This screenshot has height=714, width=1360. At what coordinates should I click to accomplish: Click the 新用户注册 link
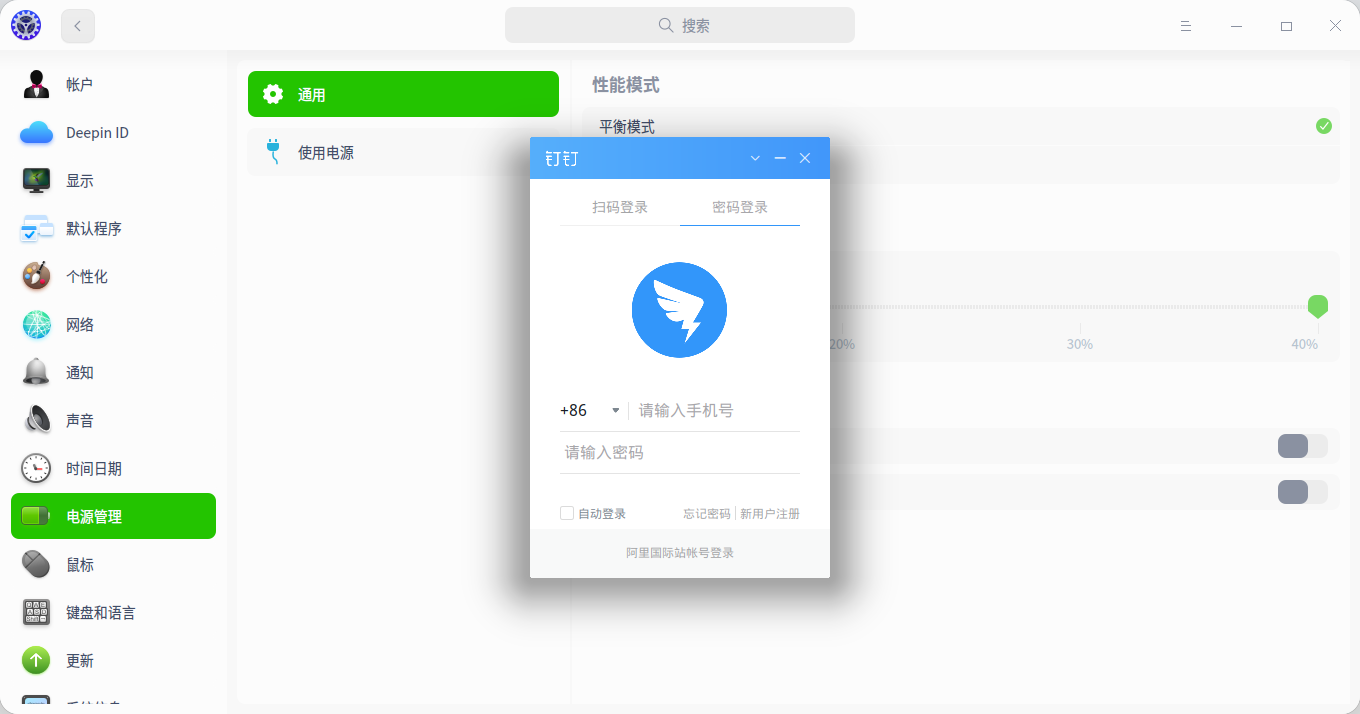[770, 513]
